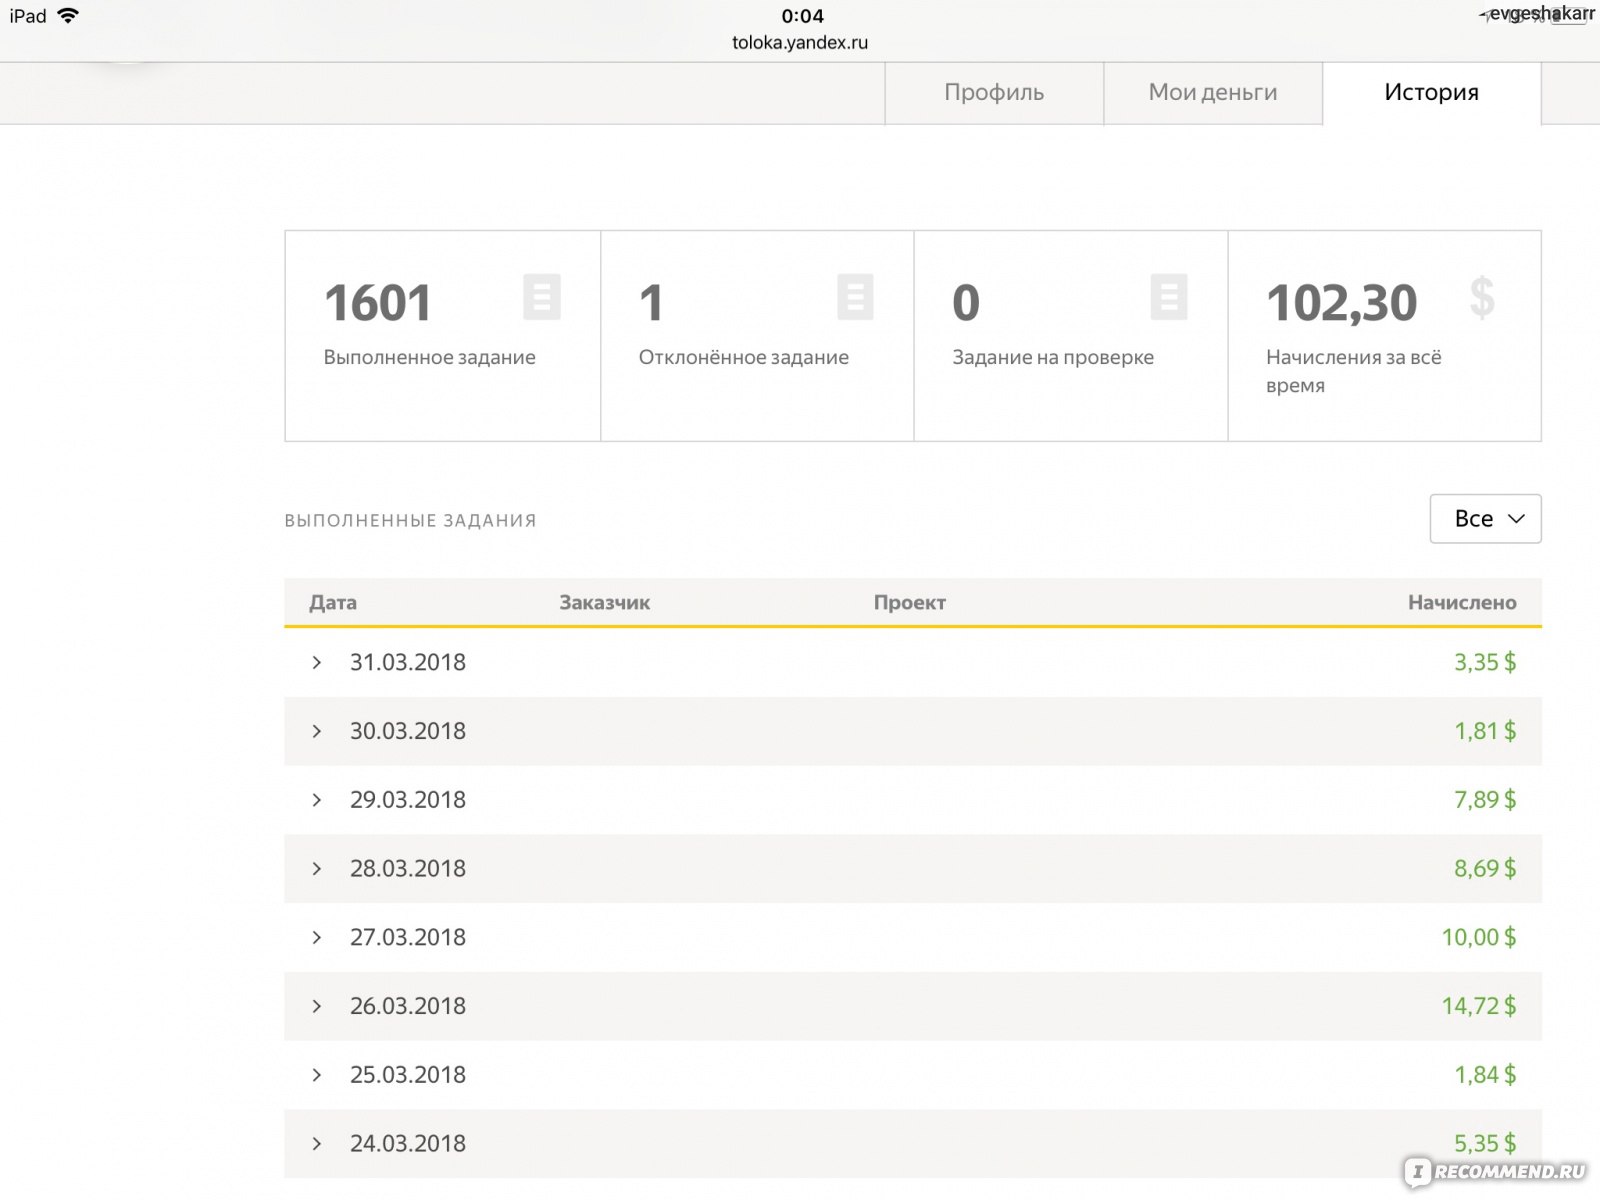Screen dimensions: 1600x1200
Task: Click the 3,35 $ amount
Action: (1485, 662)
